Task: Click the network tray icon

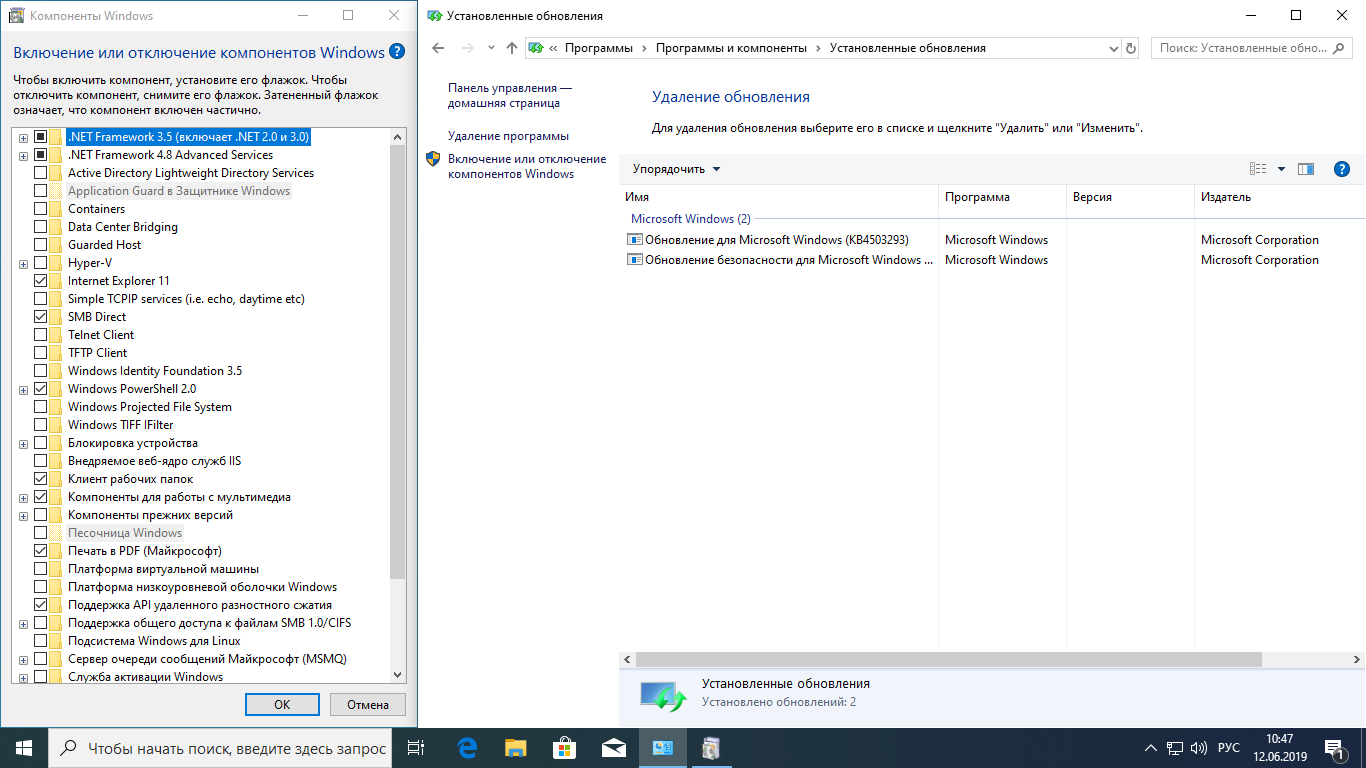Action: tap(1175, 748)
